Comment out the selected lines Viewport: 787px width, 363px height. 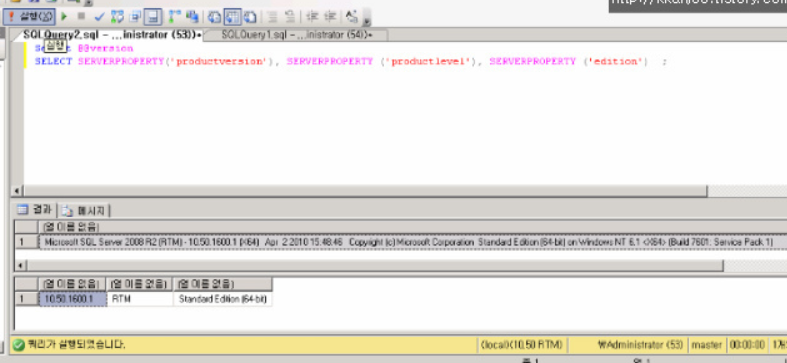pos(273,17)
